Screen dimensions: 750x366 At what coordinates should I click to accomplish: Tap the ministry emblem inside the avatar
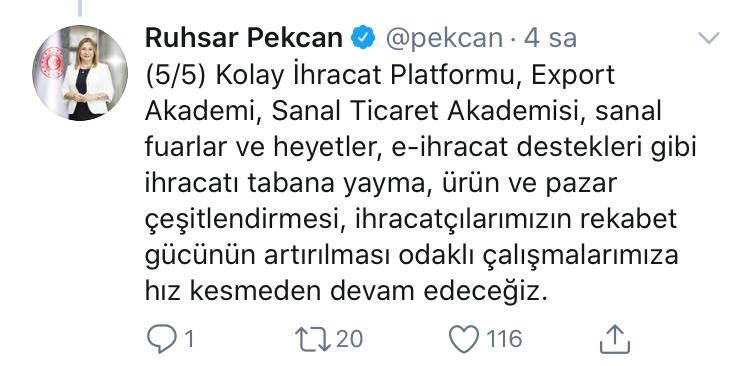pyautogui.click(x=52, y=62)
